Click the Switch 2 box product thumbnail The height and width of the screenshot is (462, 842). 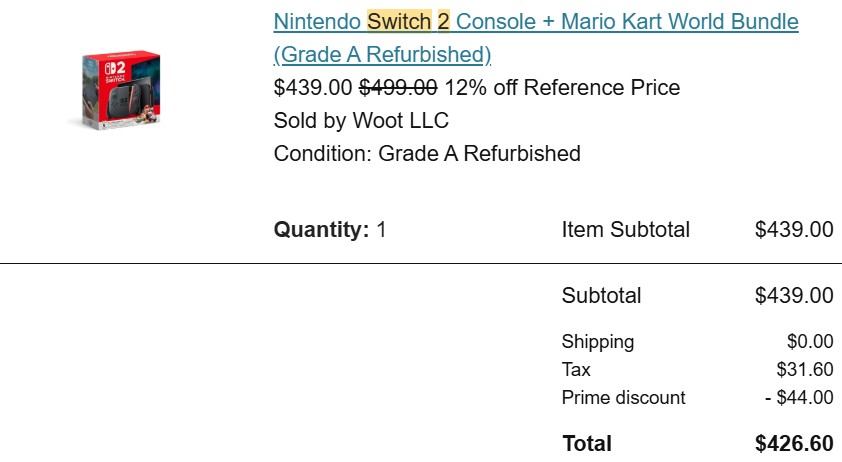pos(121,90)
